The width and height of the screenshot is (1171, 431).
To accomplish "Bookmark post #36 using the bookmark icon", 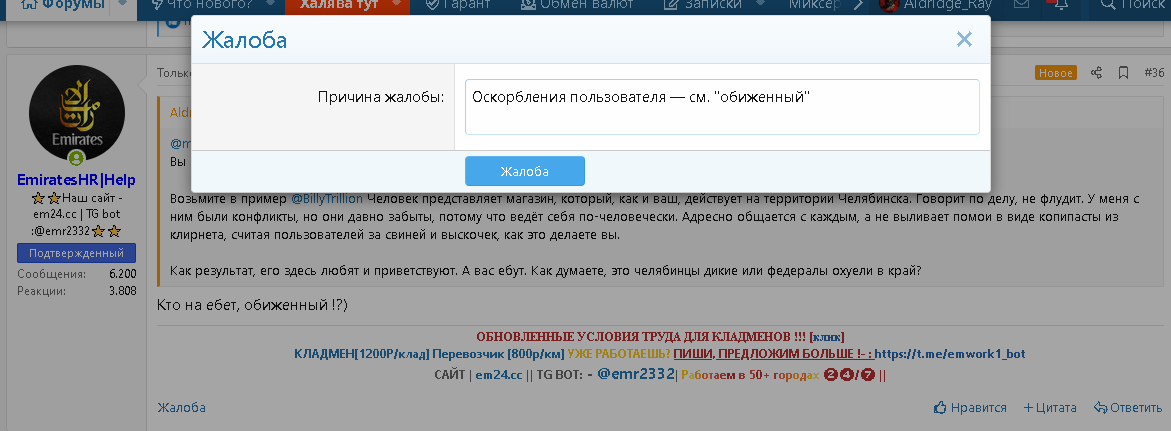I will coord(1123,73).
